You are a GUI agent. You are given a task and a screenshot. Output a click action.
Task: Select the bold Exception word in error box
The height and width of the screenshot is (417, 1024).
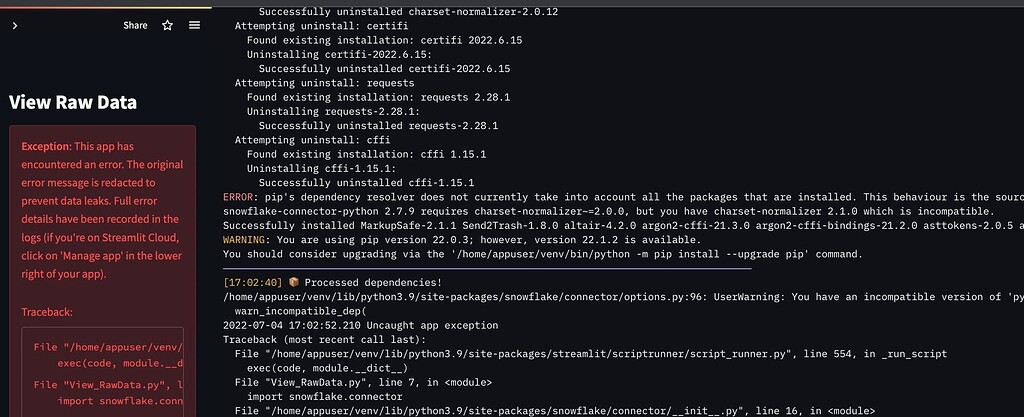tap(45, 146)
